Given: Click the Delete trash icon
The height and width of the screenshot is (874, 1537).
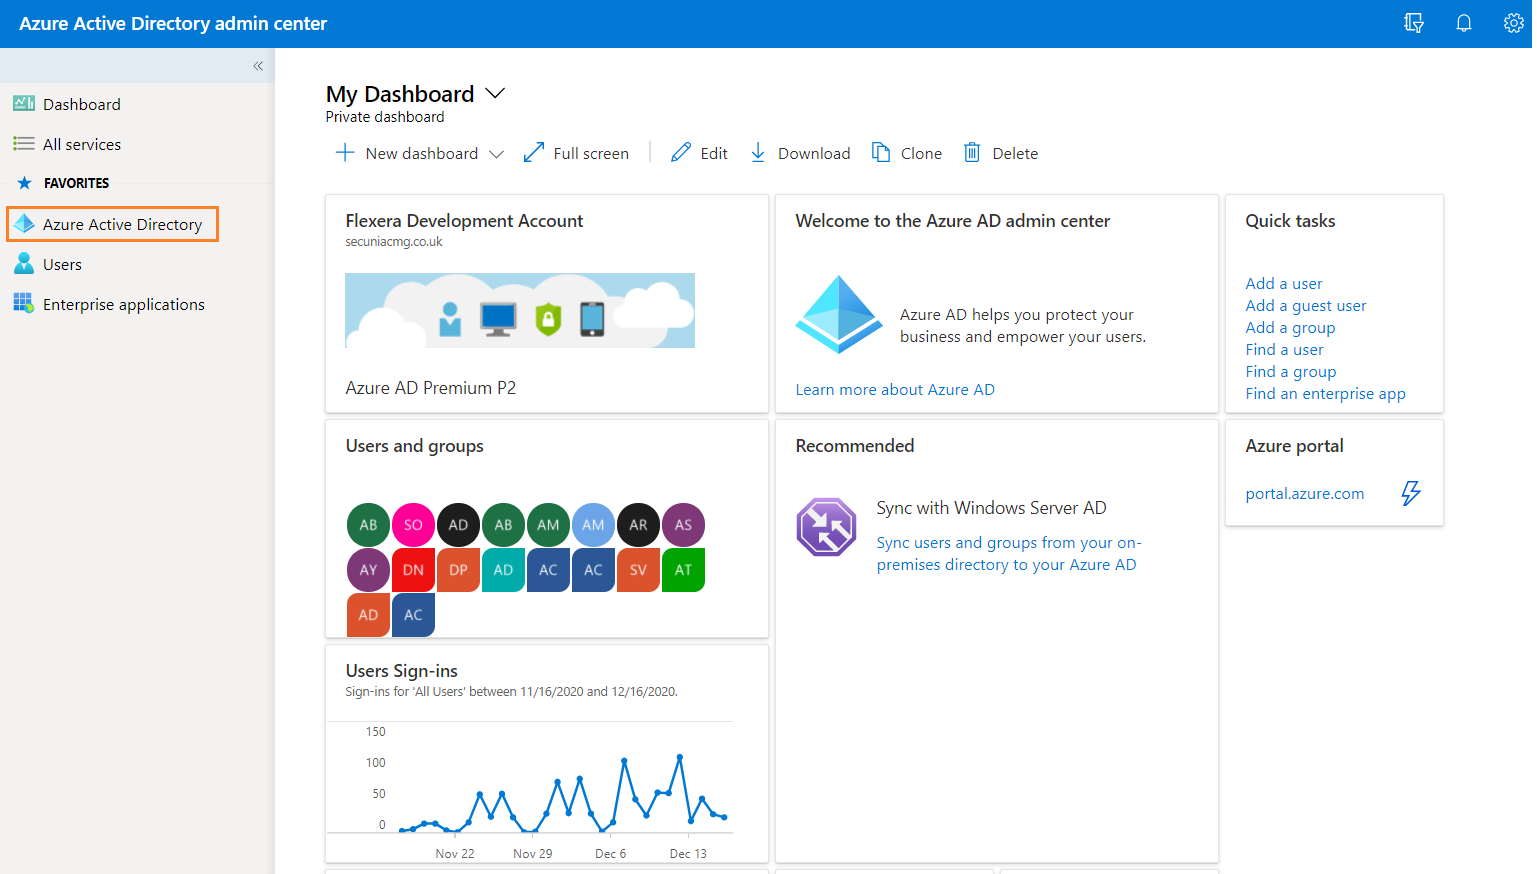Looking at the screenshot, I should 972,153.
